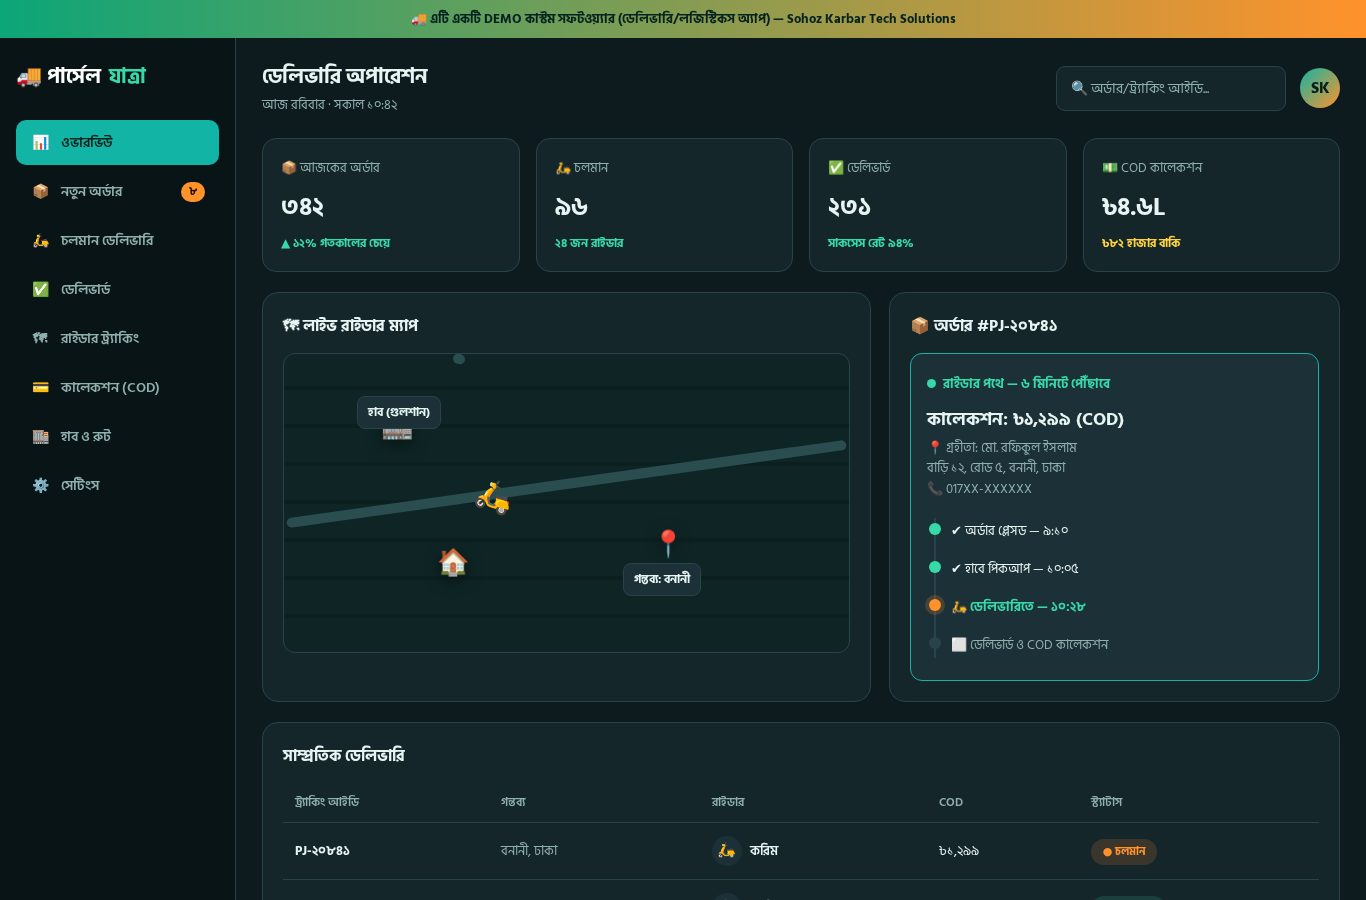This screenshot has height=900, width=1366.
Task: Click the truck icon in the demo banner
Action: pyautogui.click(x=419, y=18)
